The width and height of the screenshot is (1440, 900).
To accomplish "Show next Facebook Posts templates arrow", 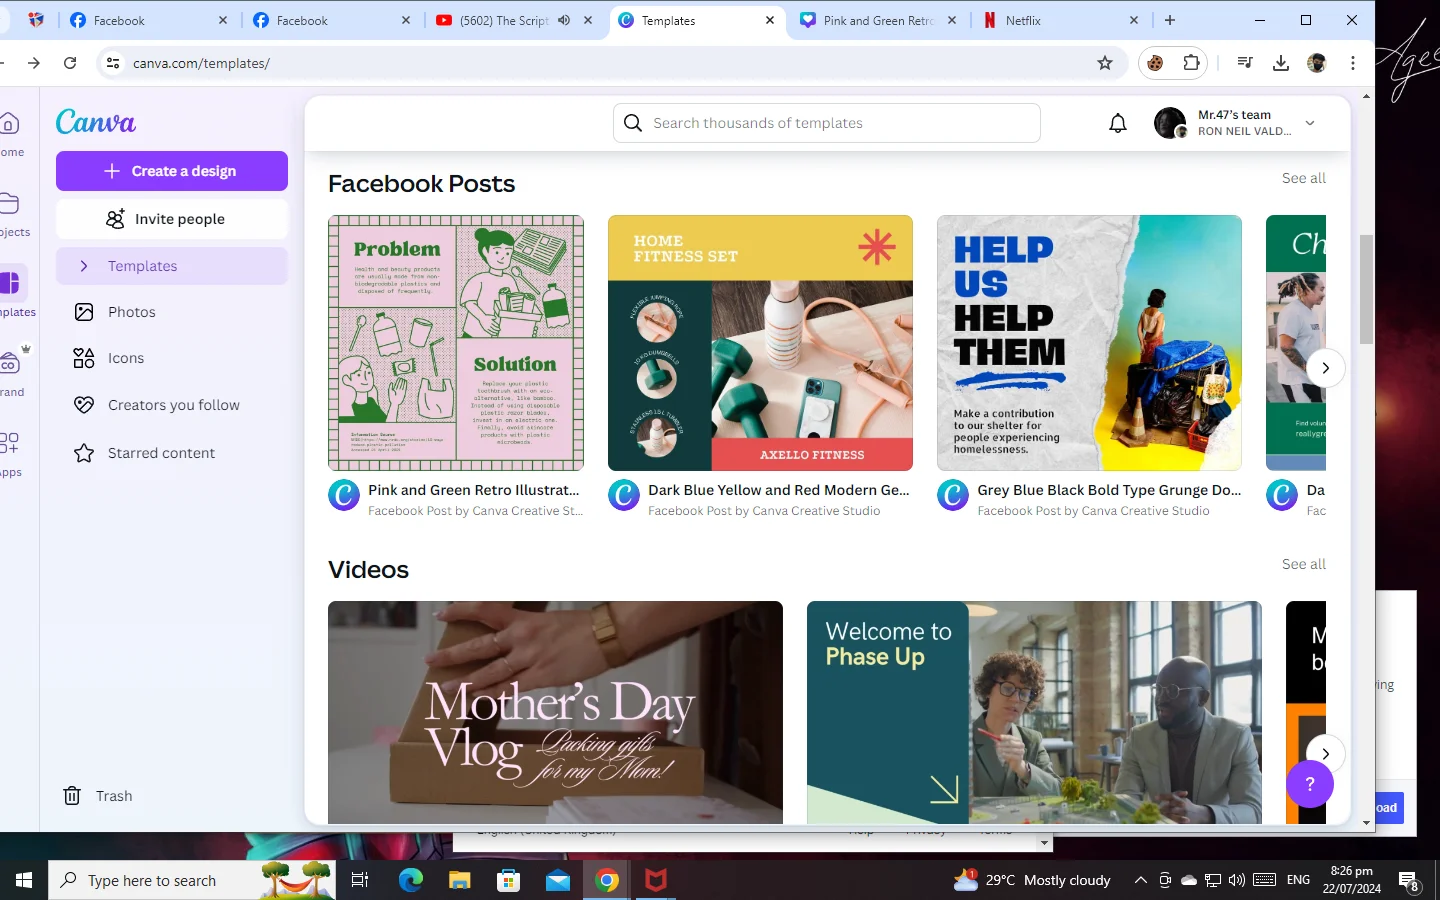I will tap(1325, 368).
